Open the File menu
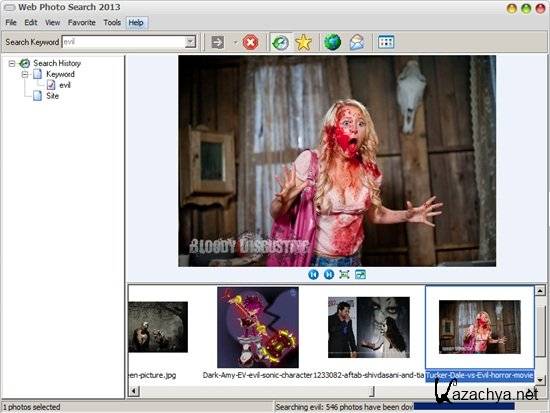This screenshot has width=550, height=413. [11, 23]
